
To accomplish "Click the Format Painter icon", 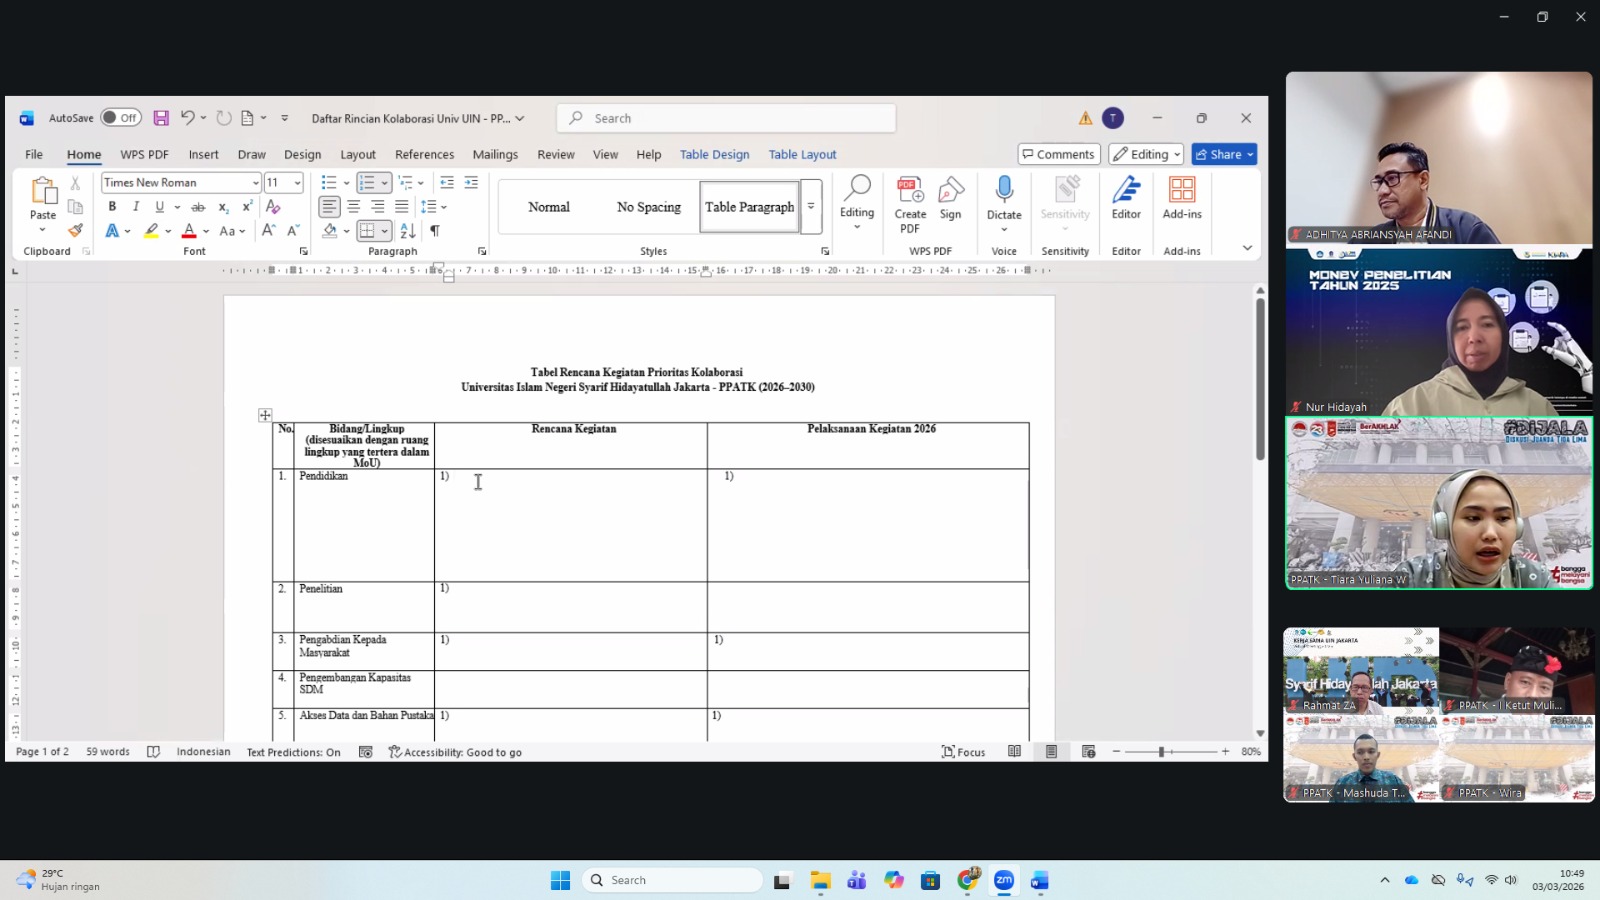I will tap(75, 231).
